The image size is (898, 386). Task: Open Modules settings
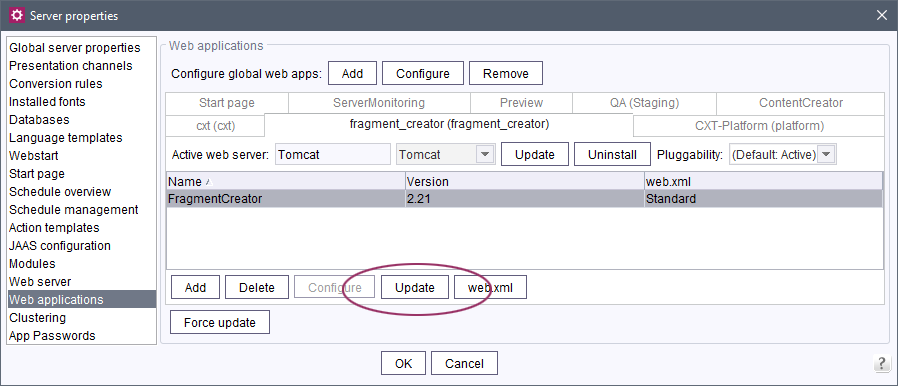81,263
